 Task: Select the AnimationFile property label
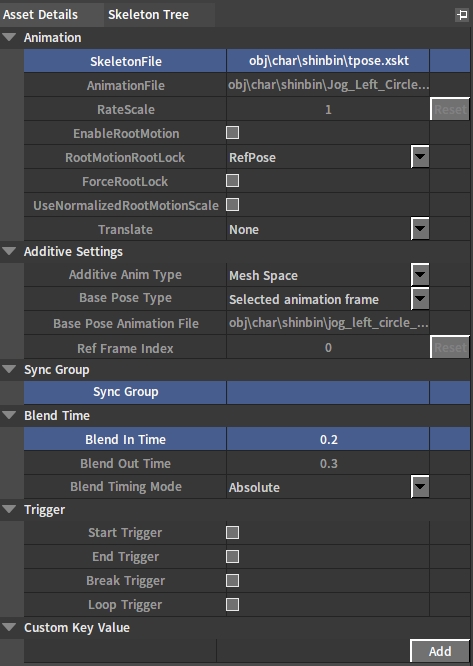point(126,85)
